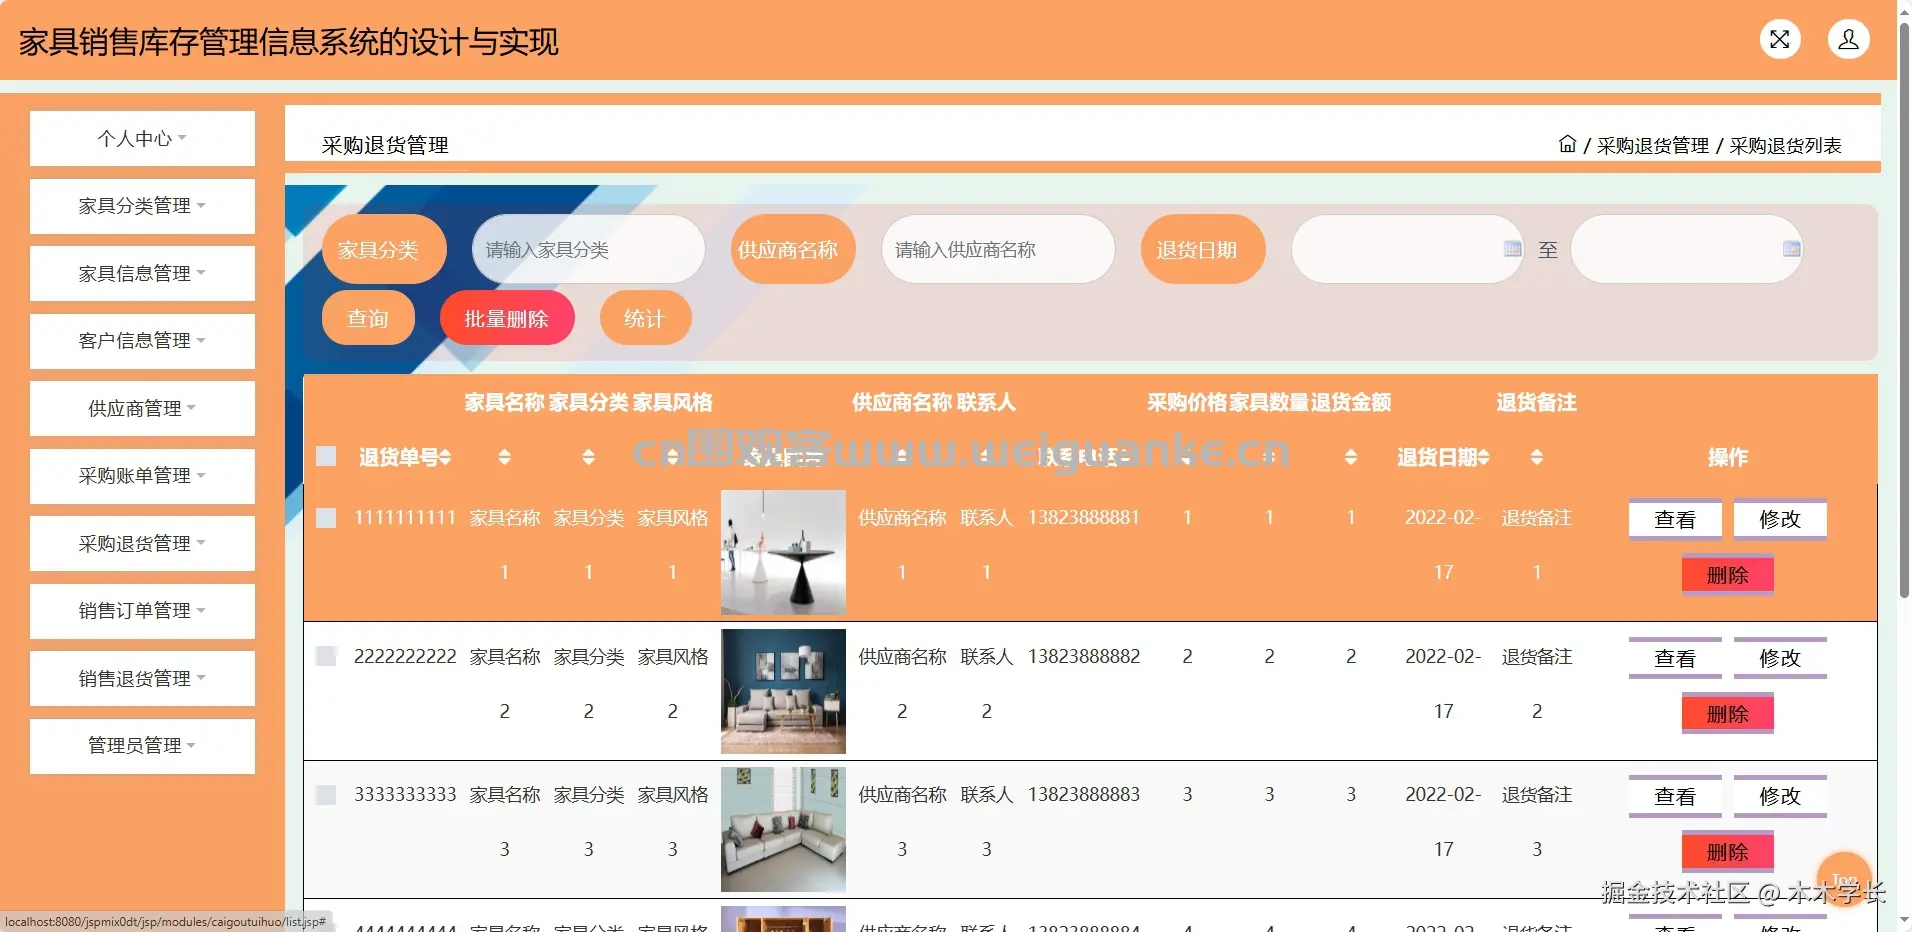Image resolution: width=1912 pixels, height=932 pixels.
Task: Click 删除 for order 2222222222
Action: 1728,714
